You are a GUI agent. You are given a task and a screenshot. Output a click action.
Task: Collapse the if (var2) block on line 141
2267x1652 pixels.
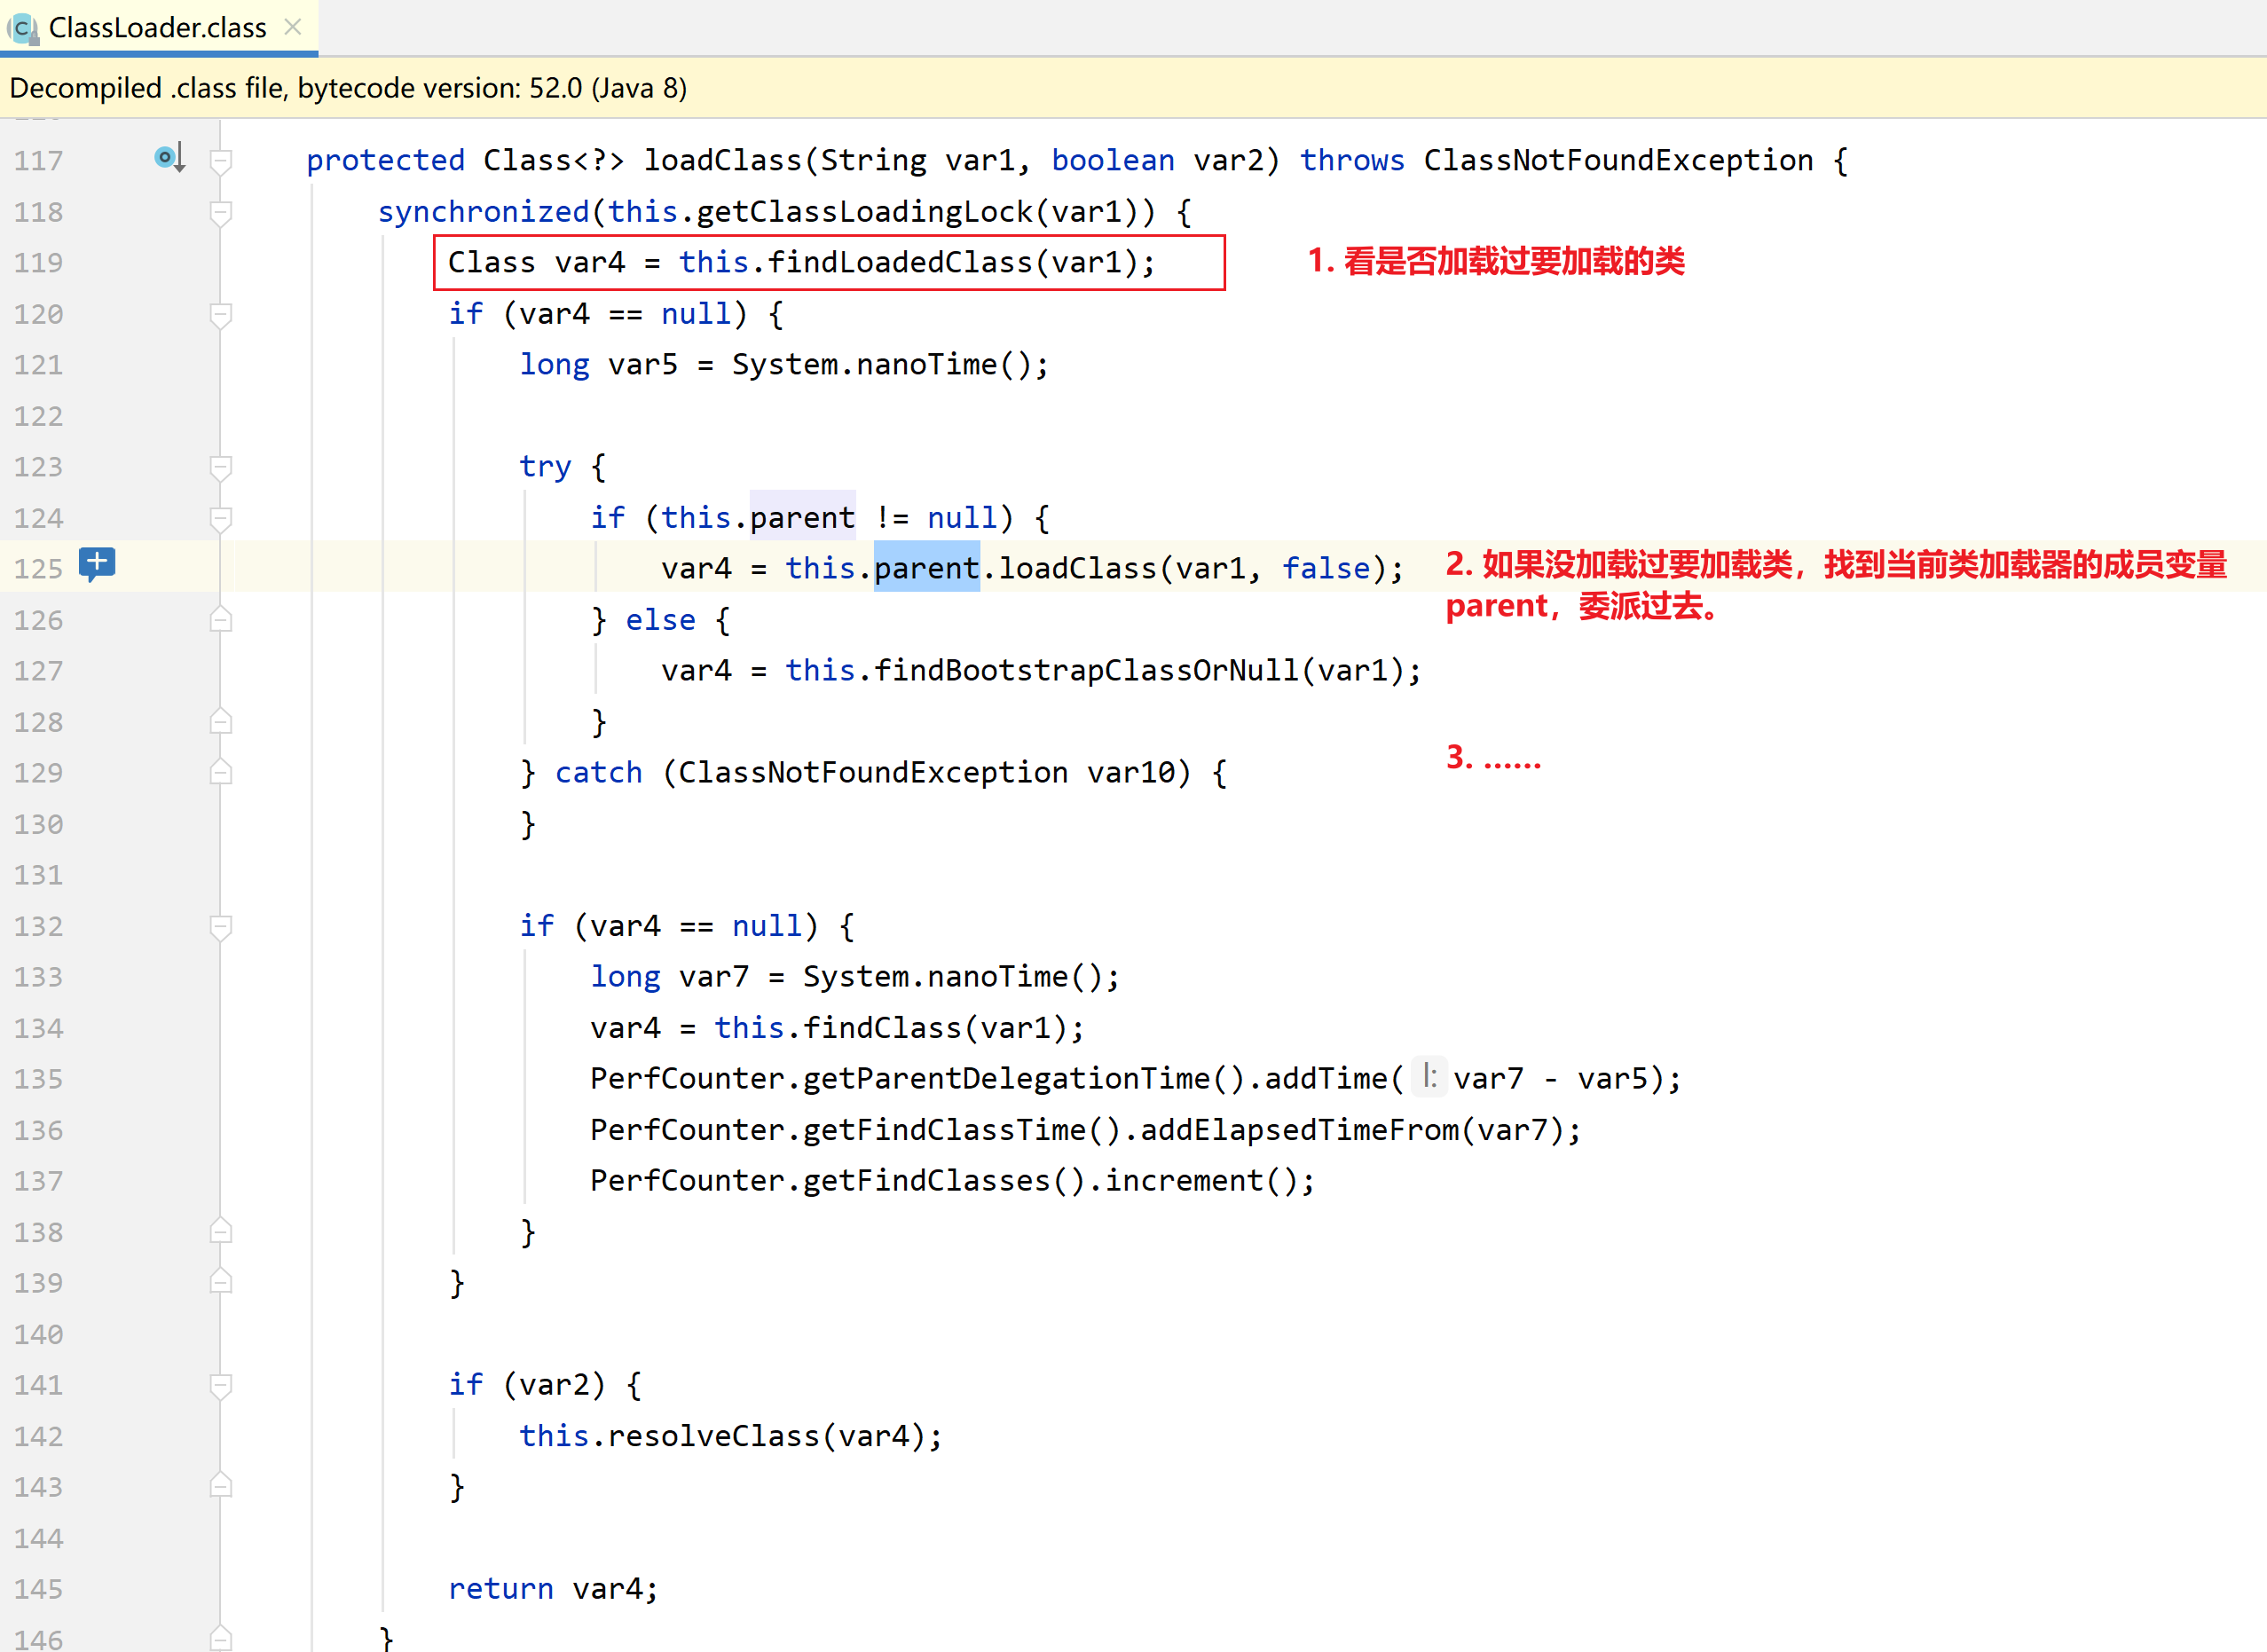pyautogui.click(x=222, y=1385)
